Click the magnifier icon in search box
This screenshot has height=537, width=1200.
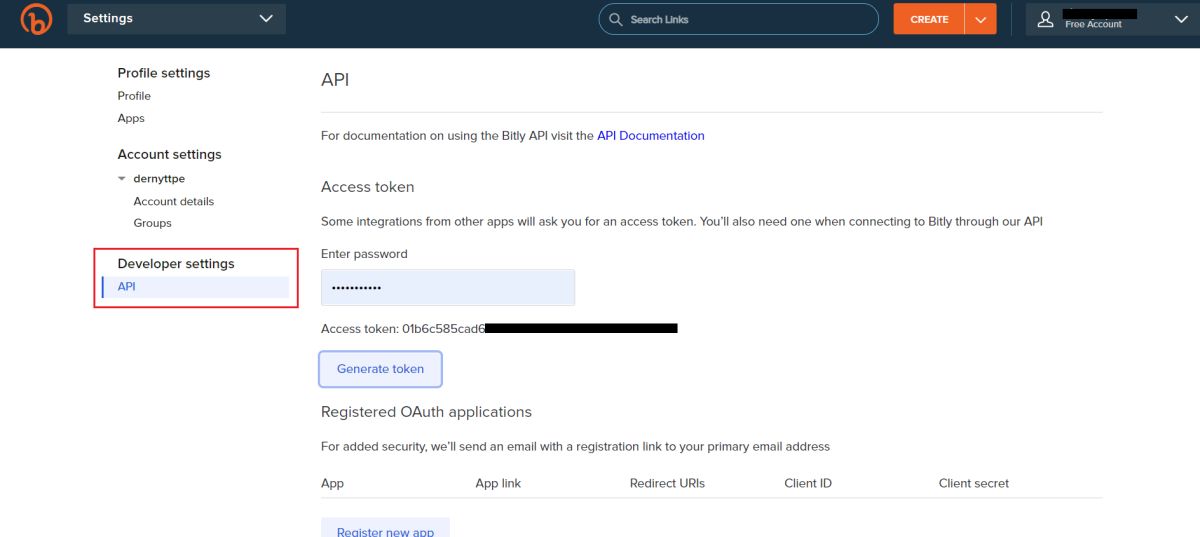(615, 19)
